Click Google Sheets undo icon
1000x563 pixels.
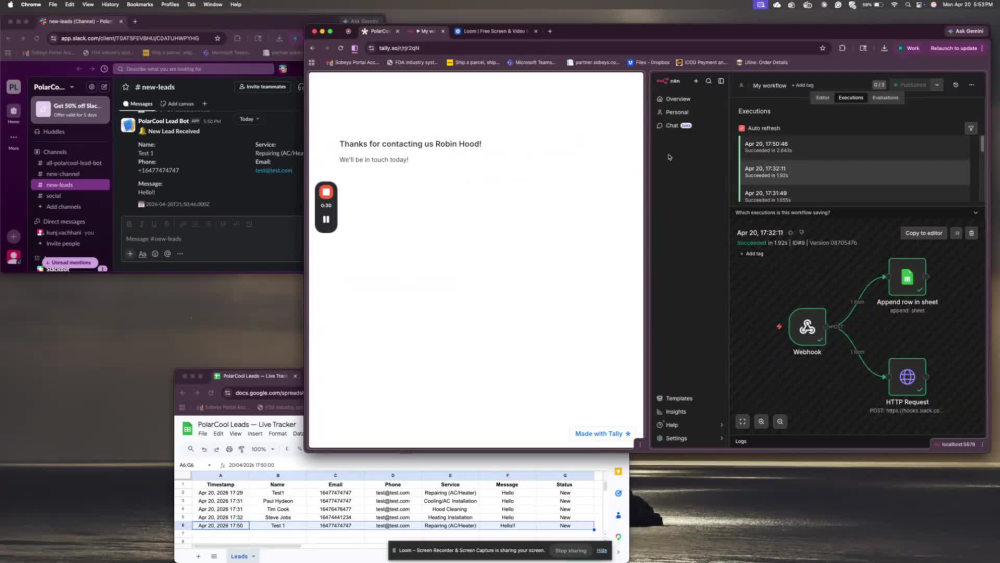204,449
